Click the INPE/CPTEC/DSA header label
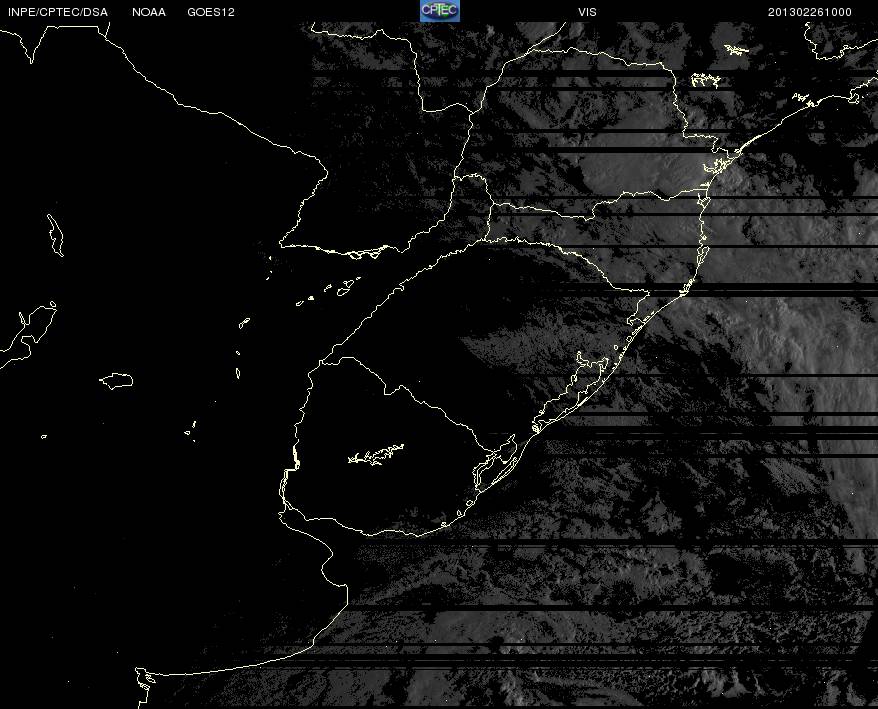 [x=58, y=12]
